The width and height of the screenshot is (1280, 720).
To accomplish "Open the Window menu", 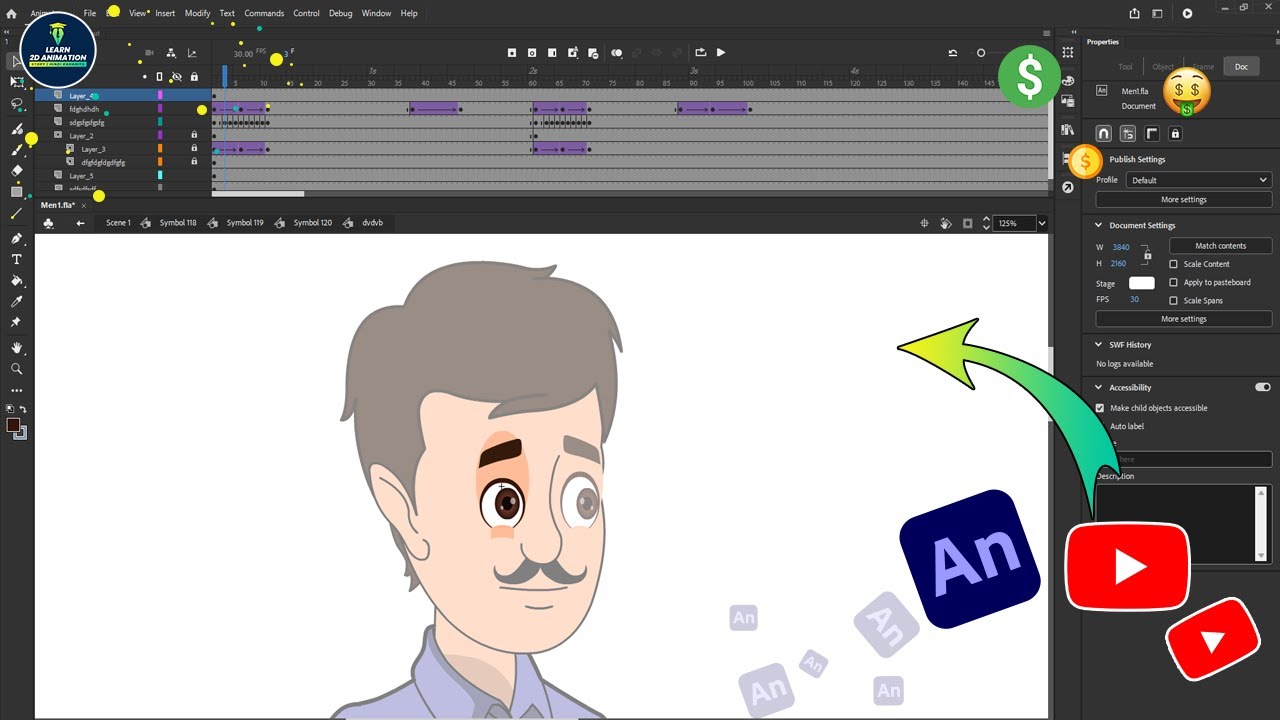I will (376, 13).
